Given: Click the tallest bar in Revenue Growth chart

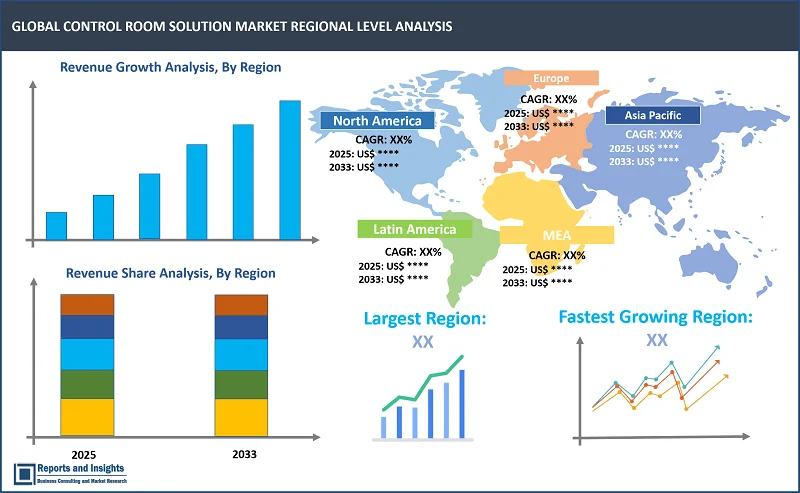Looking at the screenshot, I should pyautogui.click(x=290, y=170).
